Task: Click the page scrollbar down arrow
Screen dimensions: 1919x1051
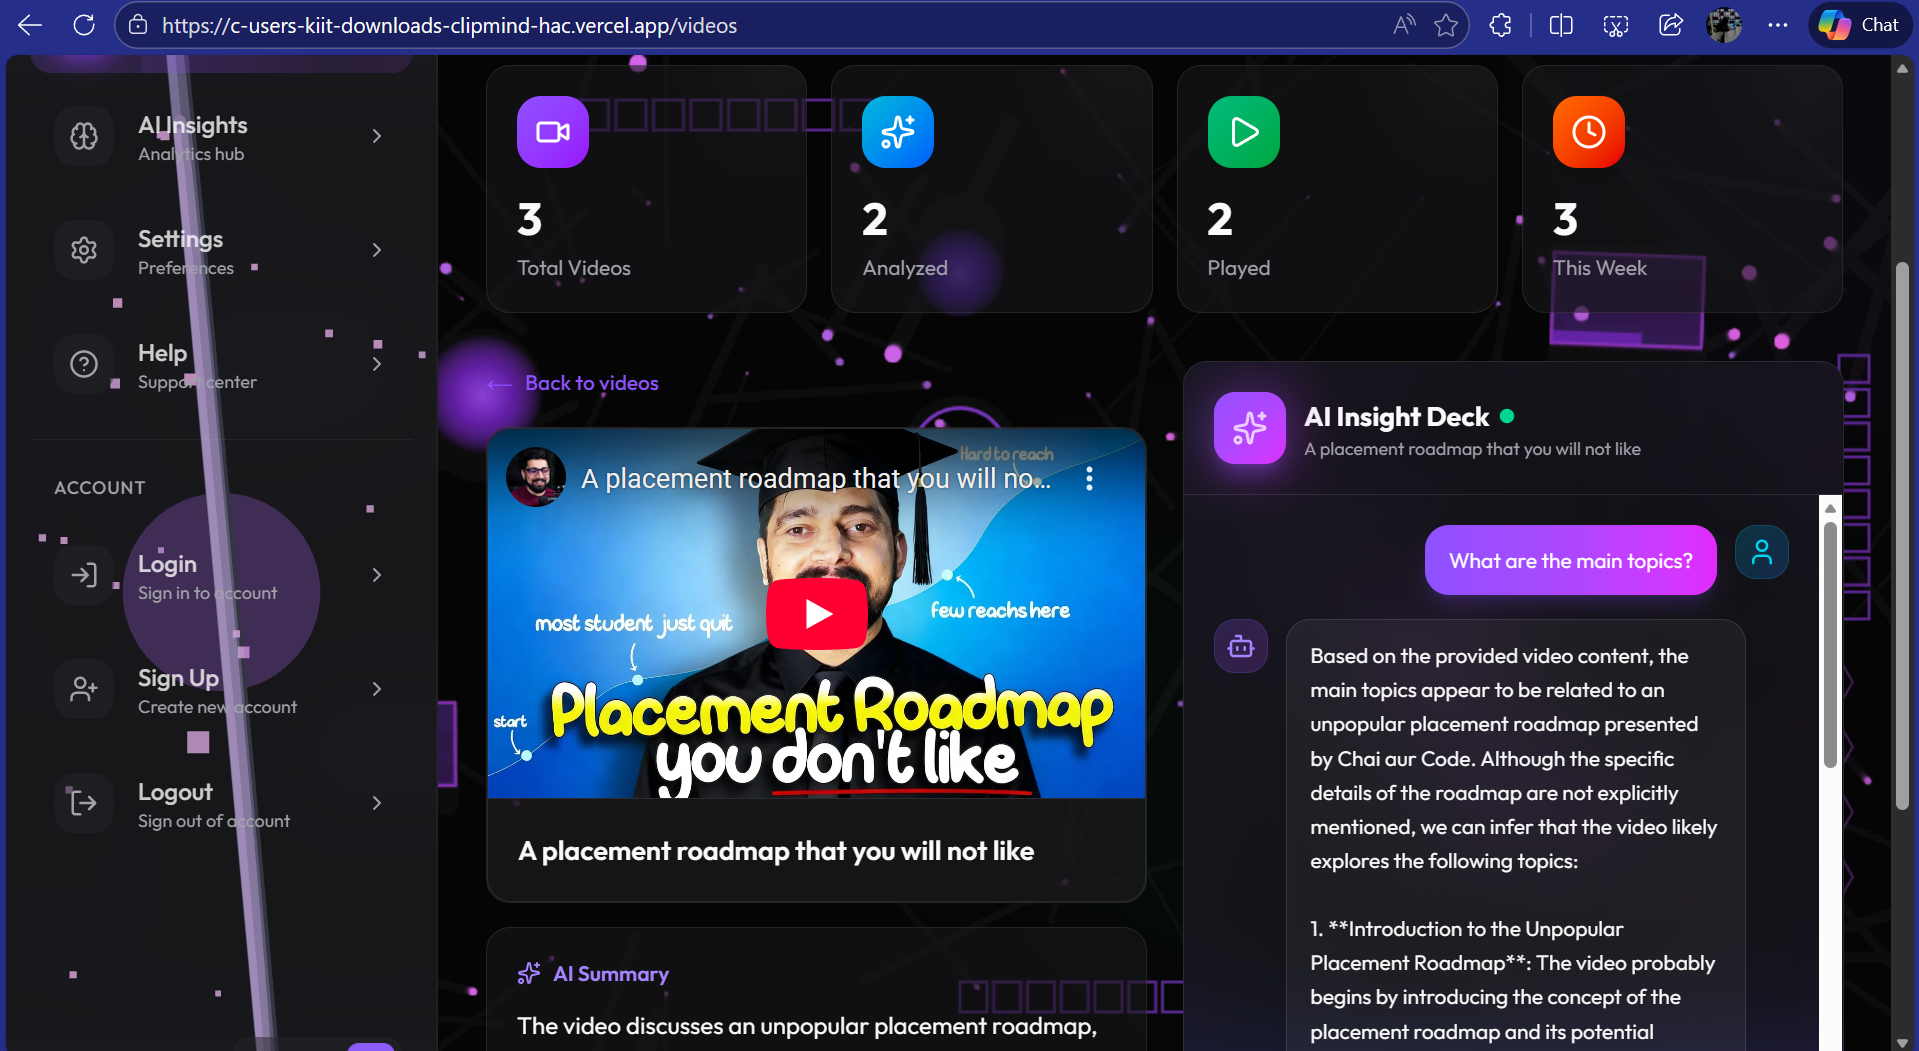Action: (1902, 1042)
